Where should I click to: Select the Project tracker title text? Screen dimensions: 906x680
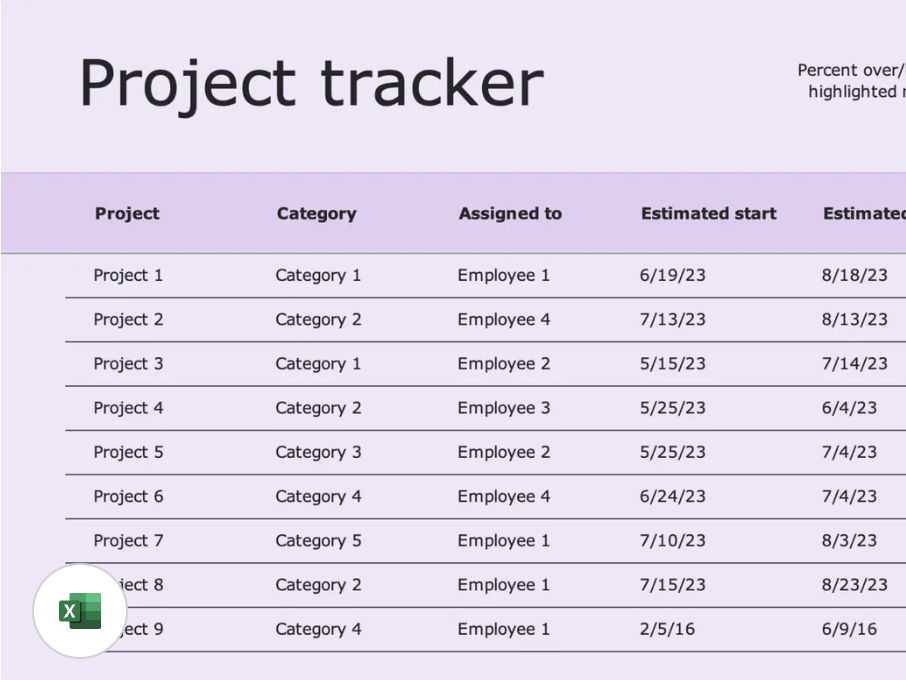point(311,83)
